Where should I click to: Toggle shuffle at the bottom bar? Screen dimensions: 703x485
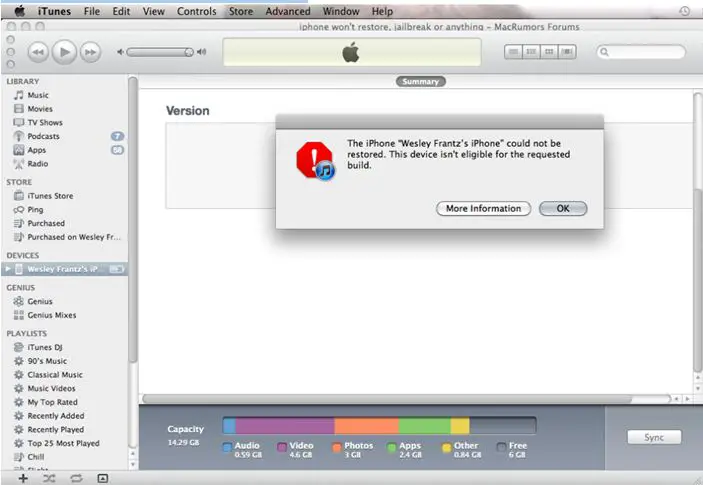pyautogui.click(x=49, y=478)
